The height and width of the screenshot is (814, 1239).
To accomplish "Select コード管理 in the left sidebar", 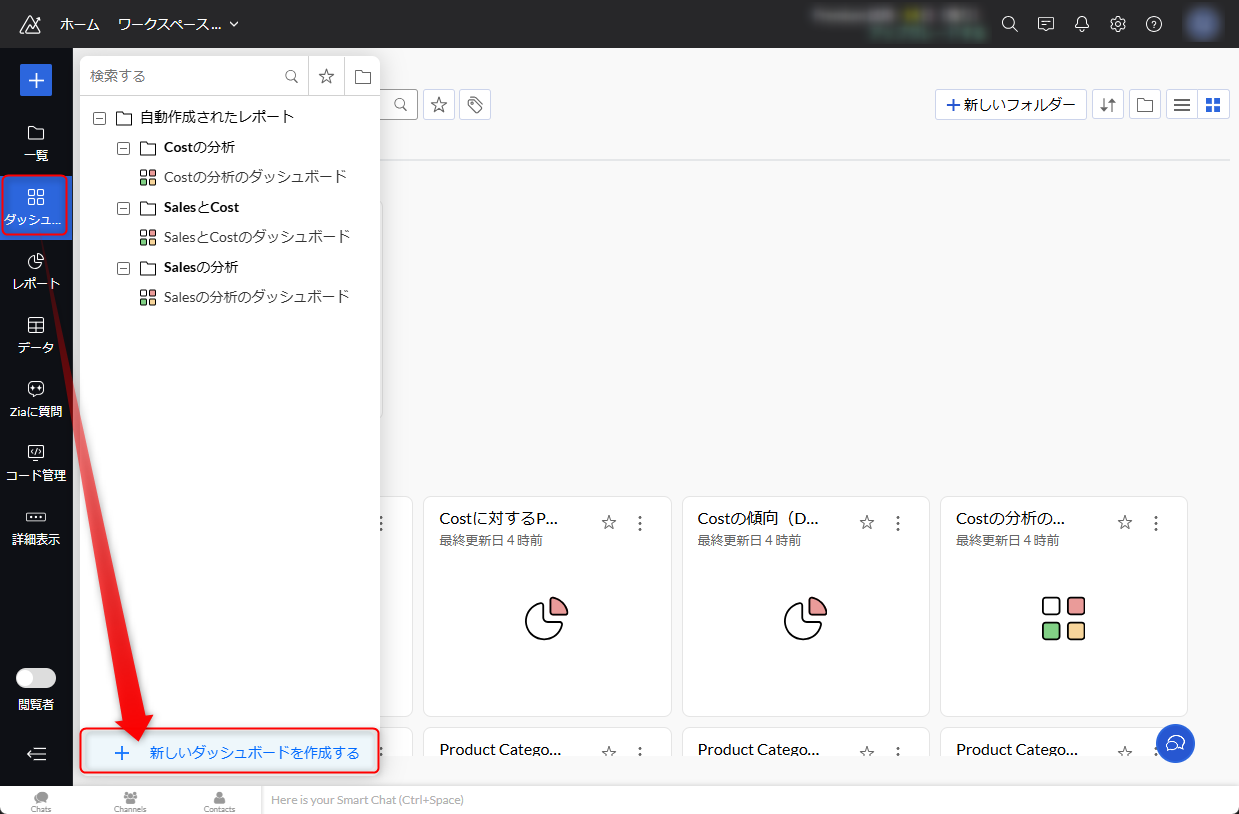I will pos(36,462).
